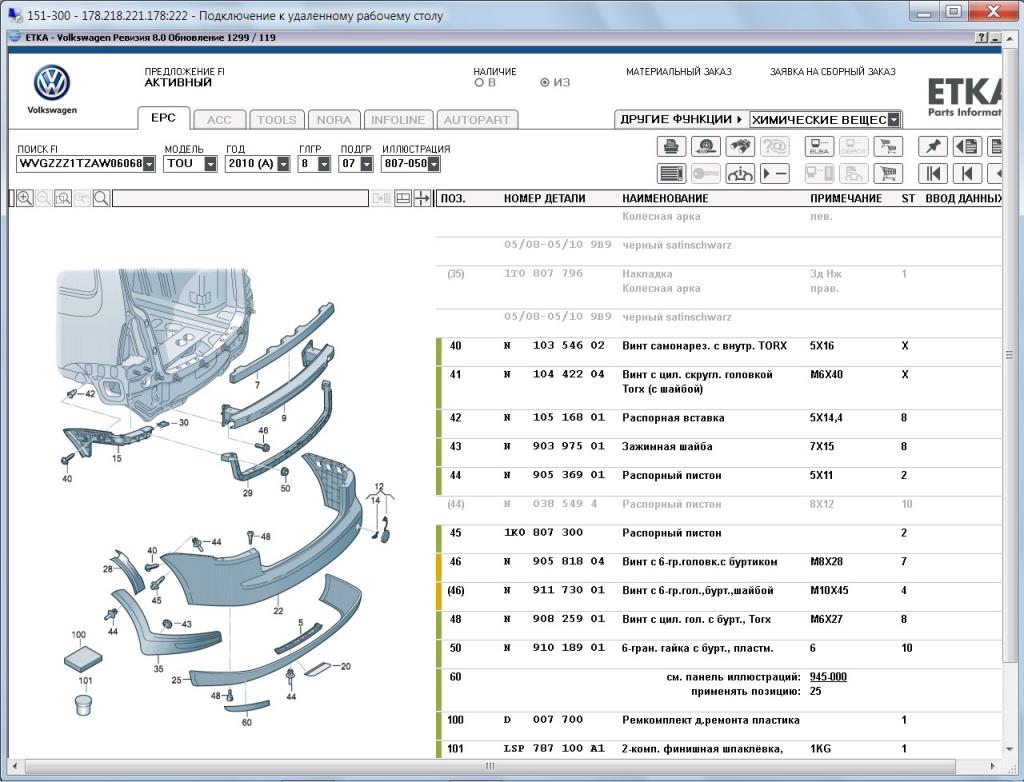This screenshot has height=782, width=1024.
Task: Select row 48 Винт с цил. гол. с бурт., Torx
Action: (719, 625)
